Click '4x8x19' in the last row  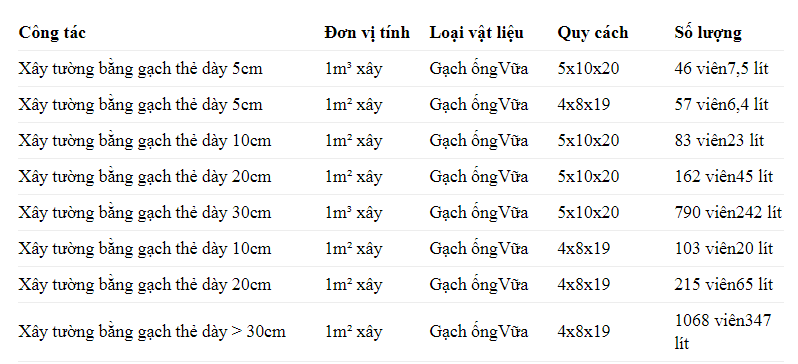(583, 332)
